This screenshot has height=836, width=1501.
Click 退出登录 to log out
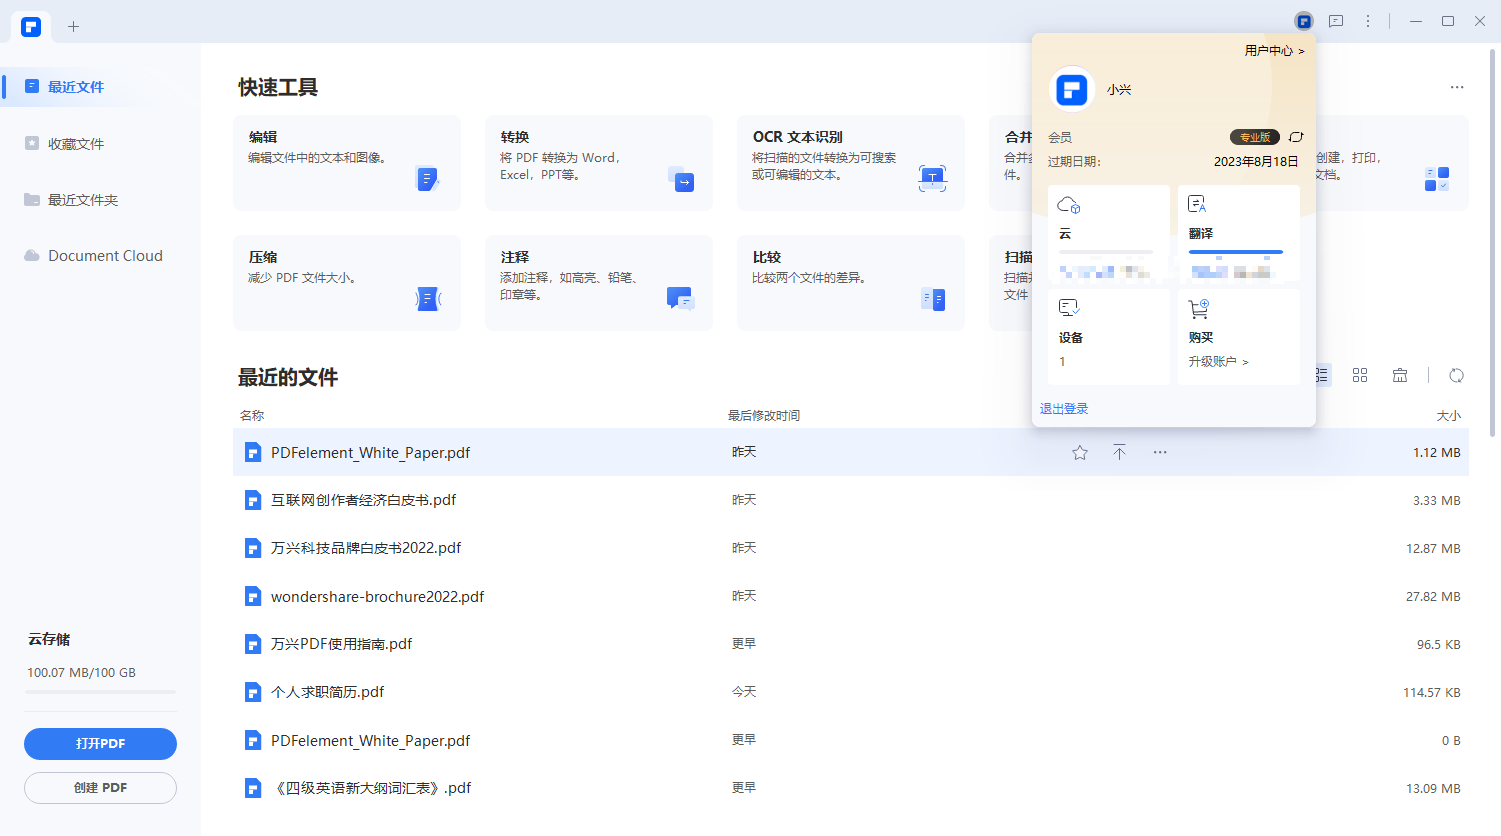(1063, 408)
